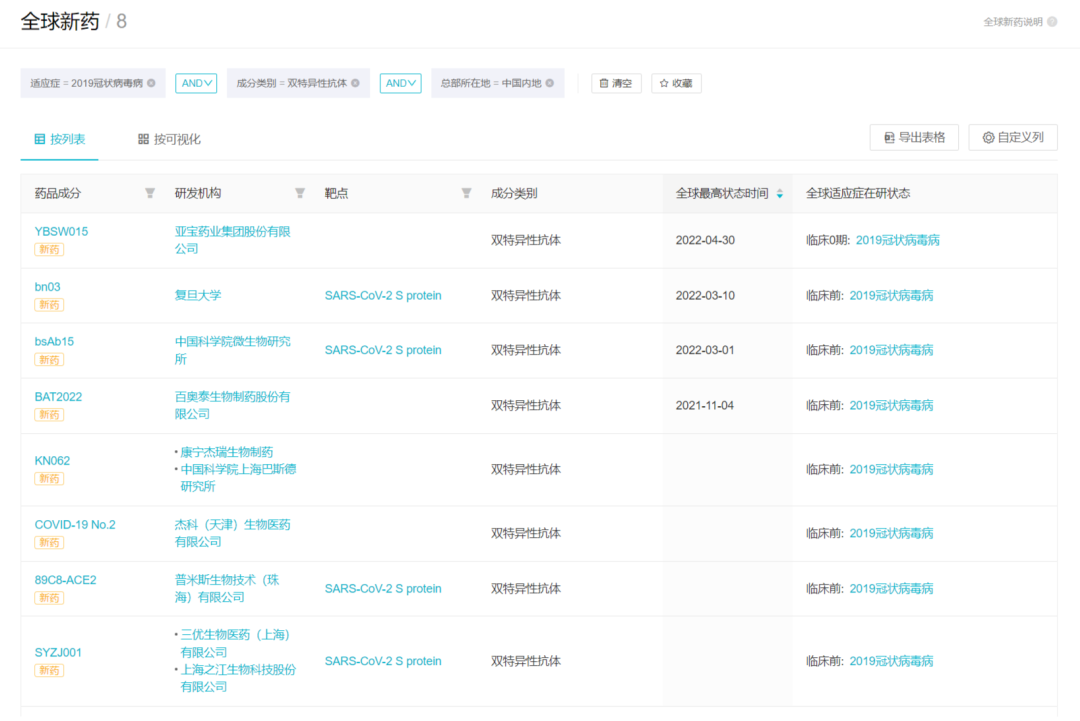Open the second AND operator dropdown
Image resolution: width=1080 pixels, height=721 pixels.
(400, 83)
